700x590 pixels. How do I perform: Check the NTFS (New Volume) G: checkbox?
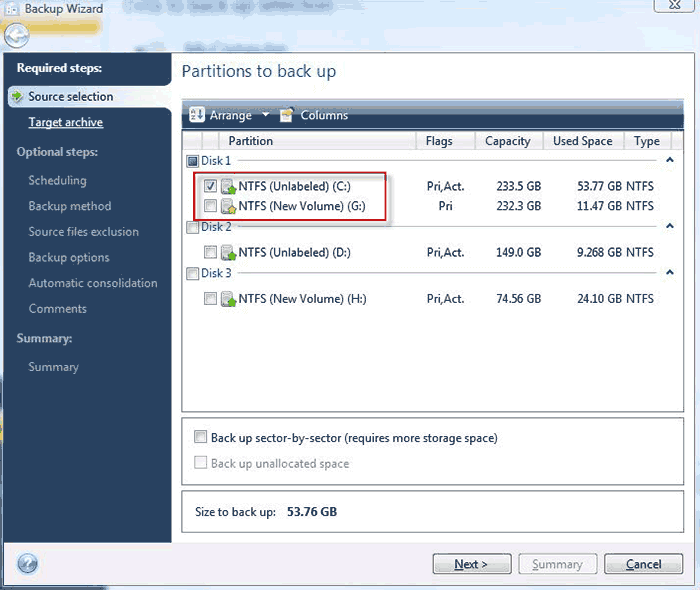click(x=210, y=206)
